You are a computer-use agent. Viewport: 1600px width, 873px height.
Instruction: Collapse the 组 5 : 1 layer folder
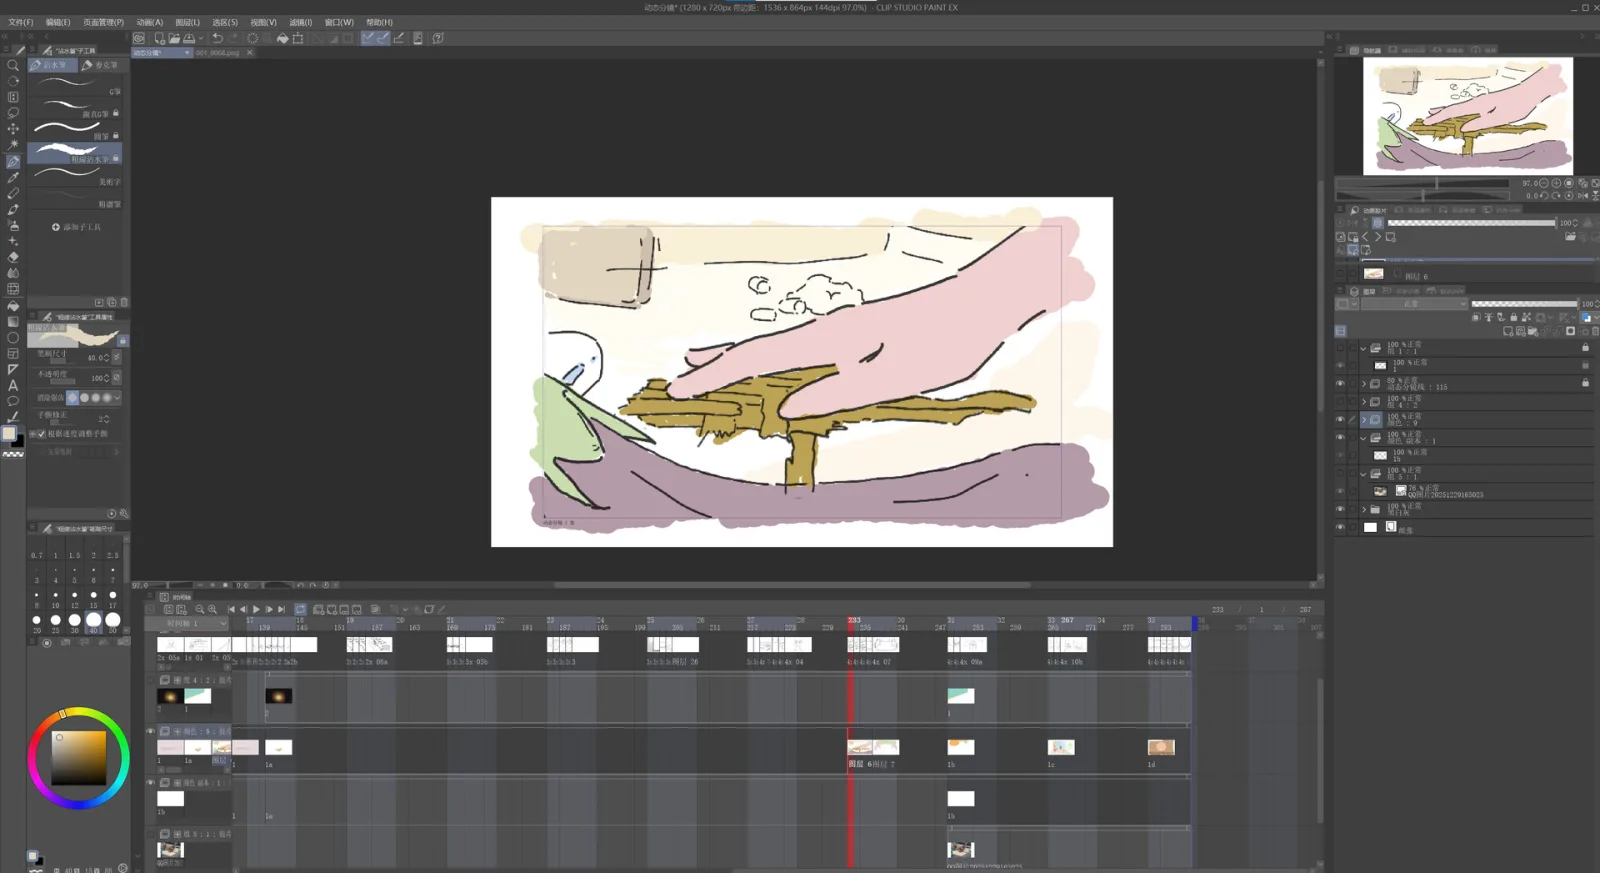click(x=1363, y=473)
